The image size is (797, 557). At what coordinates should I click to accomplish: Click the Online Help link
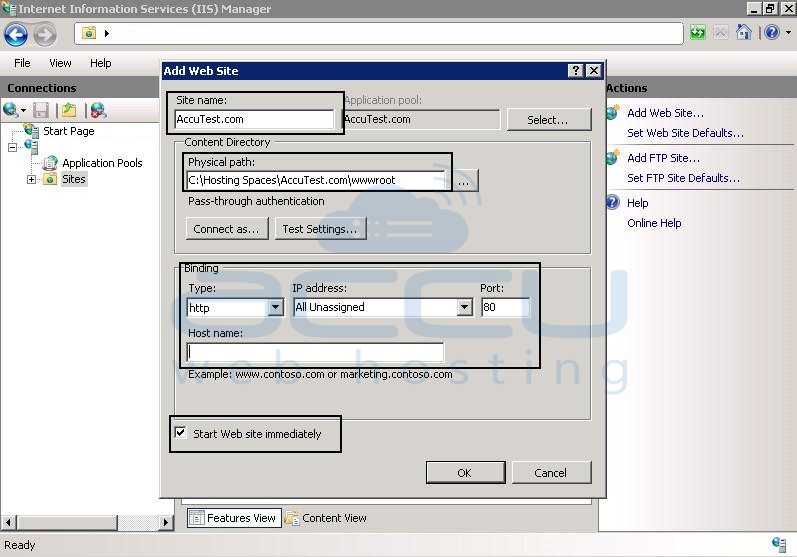[654, 223]
